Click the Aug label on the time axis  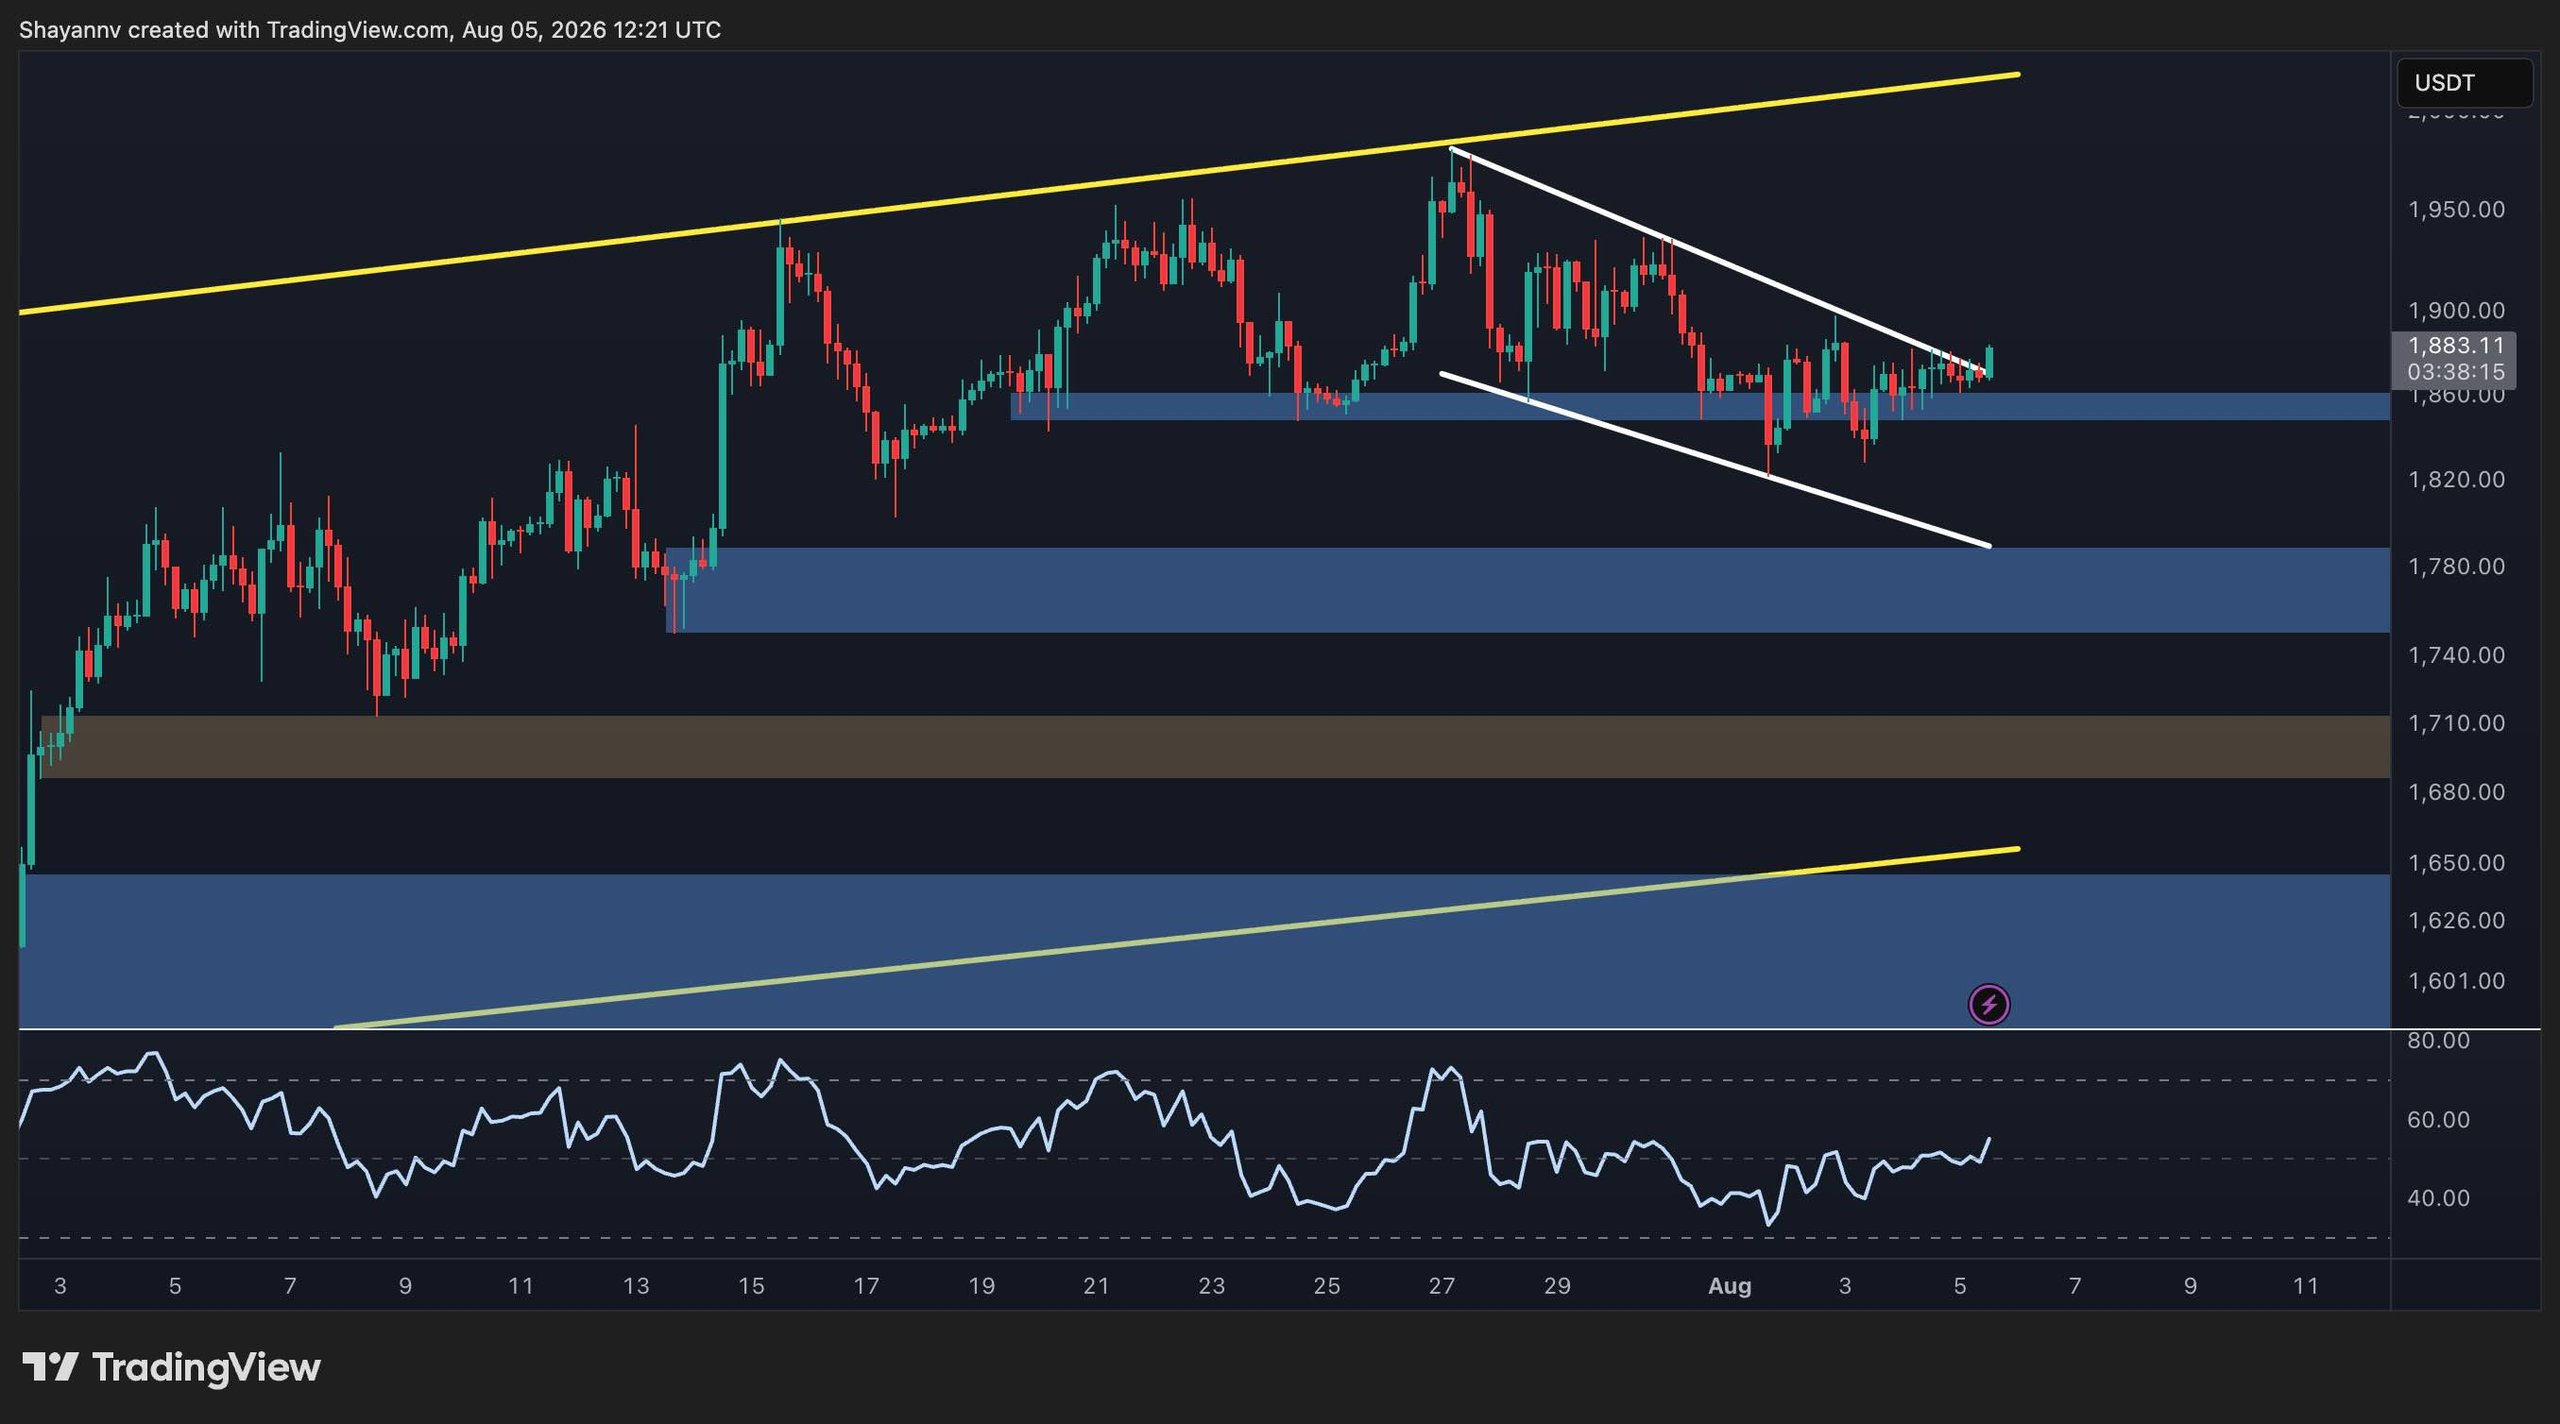(x=1729, y=1286)
